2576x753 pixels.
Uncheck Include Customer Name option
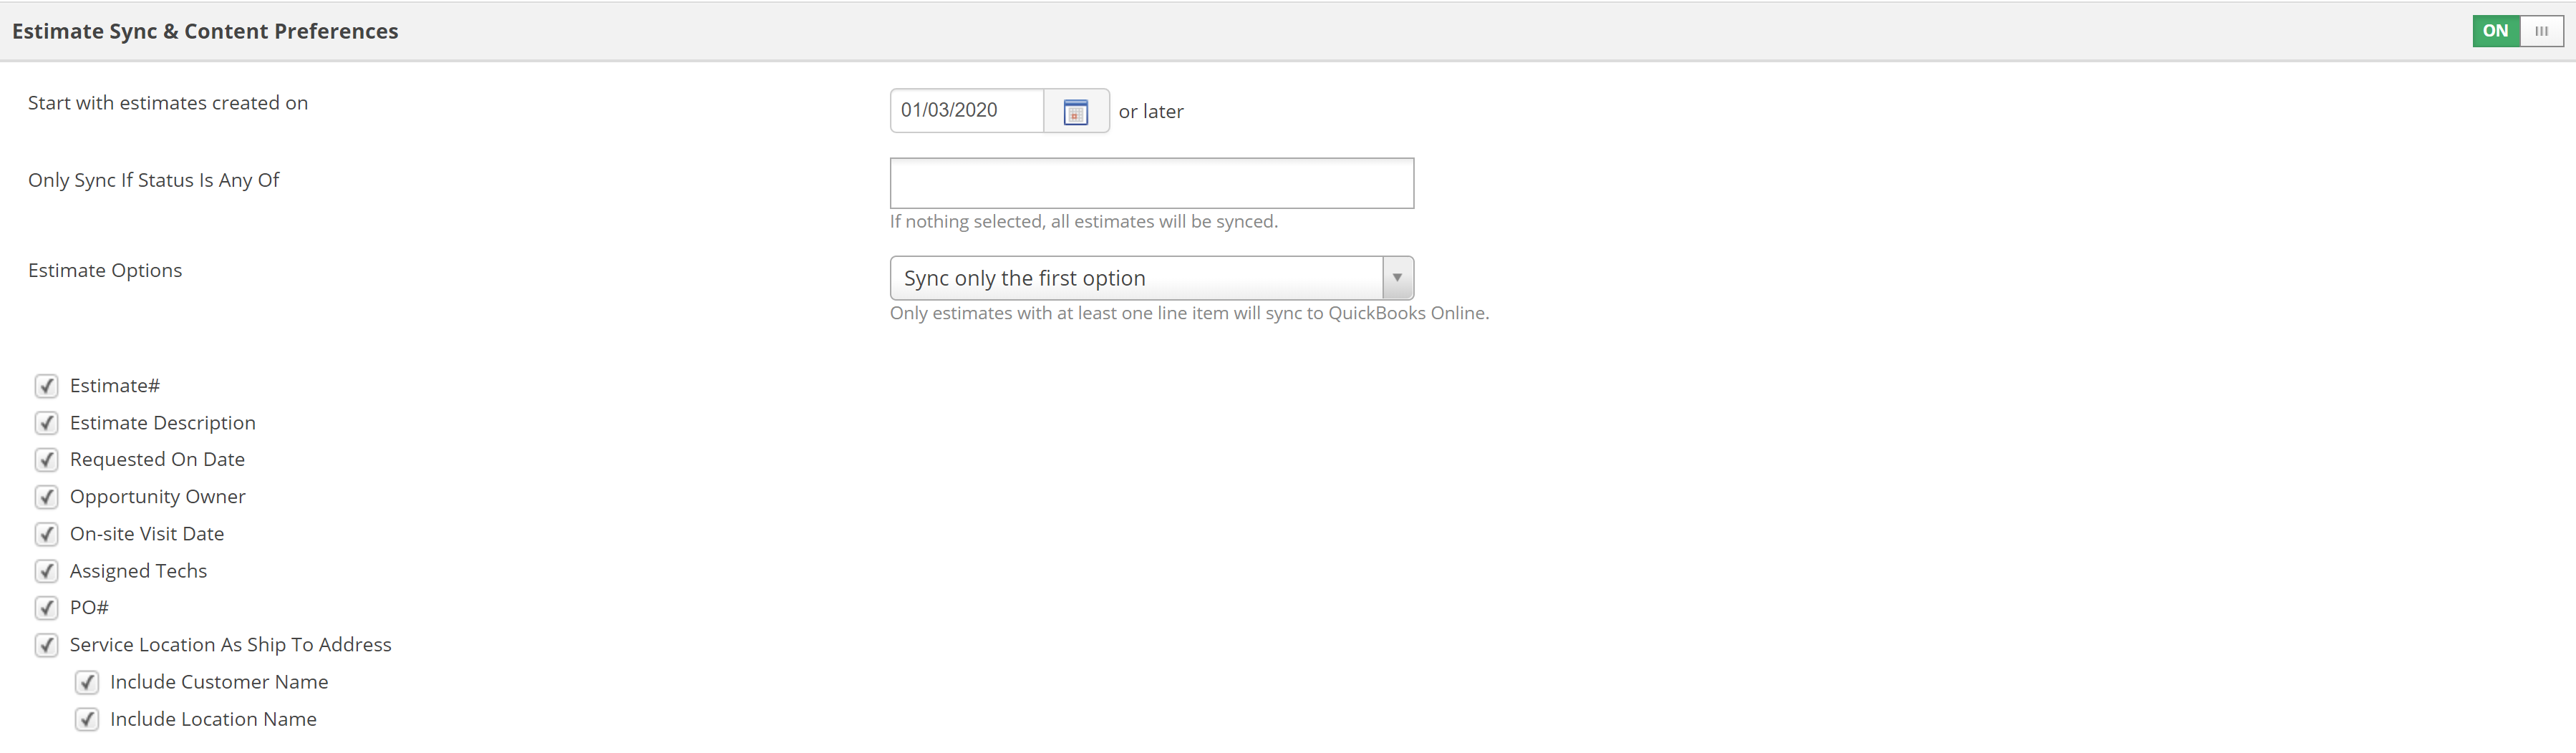pos(87,682)
